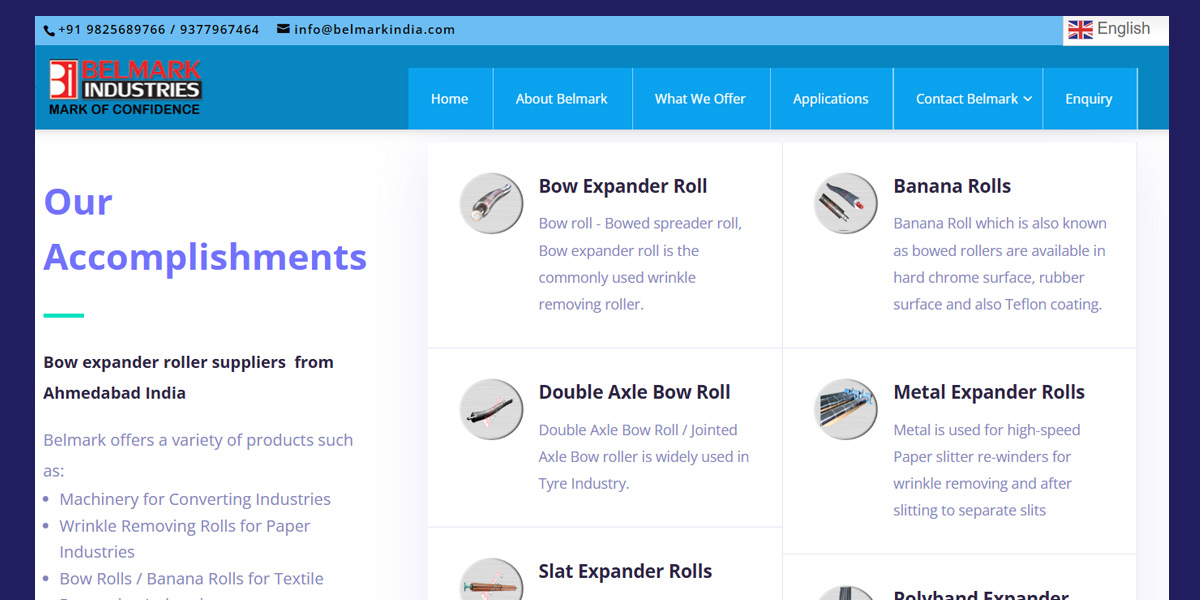1200x600 pixels.
Task: Email info@belmarkindia.com link
Action: click(374, 29)
